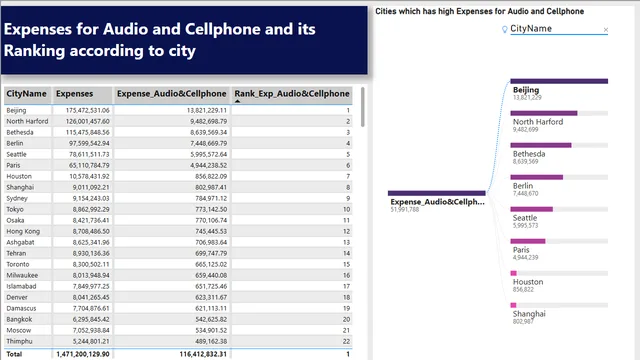The width and height of the screenshot is (640, 360).
Task: Select the Damascus row in the table
Action: point(178,309)
